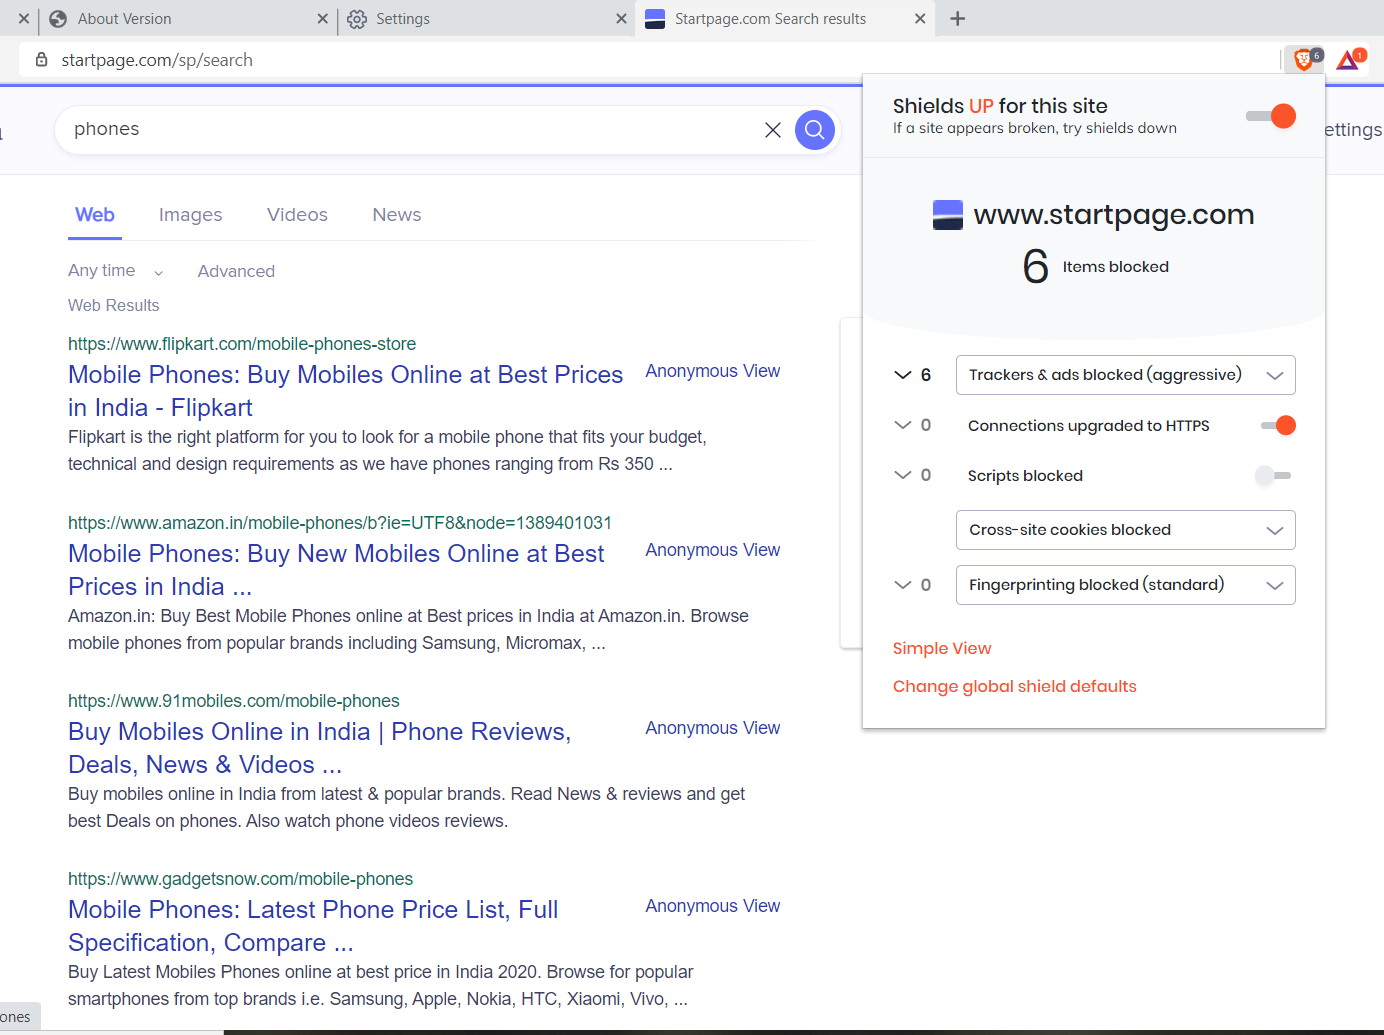Open Fingerprinting blocked dropdown
Image resolution: width=1384 pixels, height=1035 pixels.
[x=1126, y=585]
